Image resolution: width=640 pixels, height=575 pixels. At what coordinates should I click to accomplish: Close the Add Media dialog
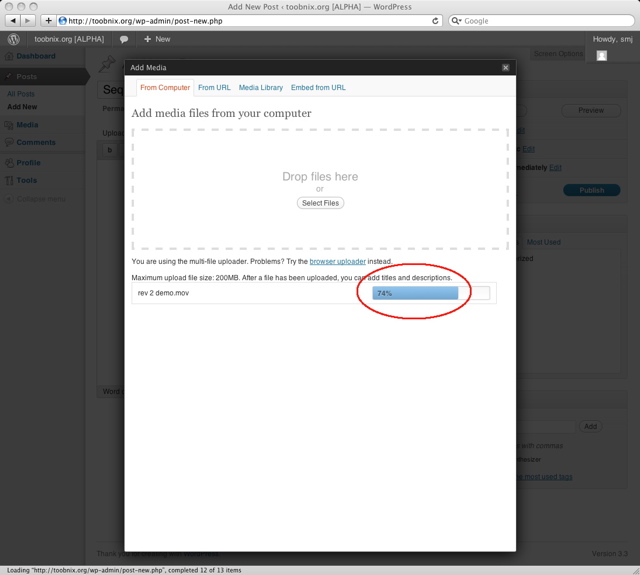pyautogui.click(x=505, y=67)
